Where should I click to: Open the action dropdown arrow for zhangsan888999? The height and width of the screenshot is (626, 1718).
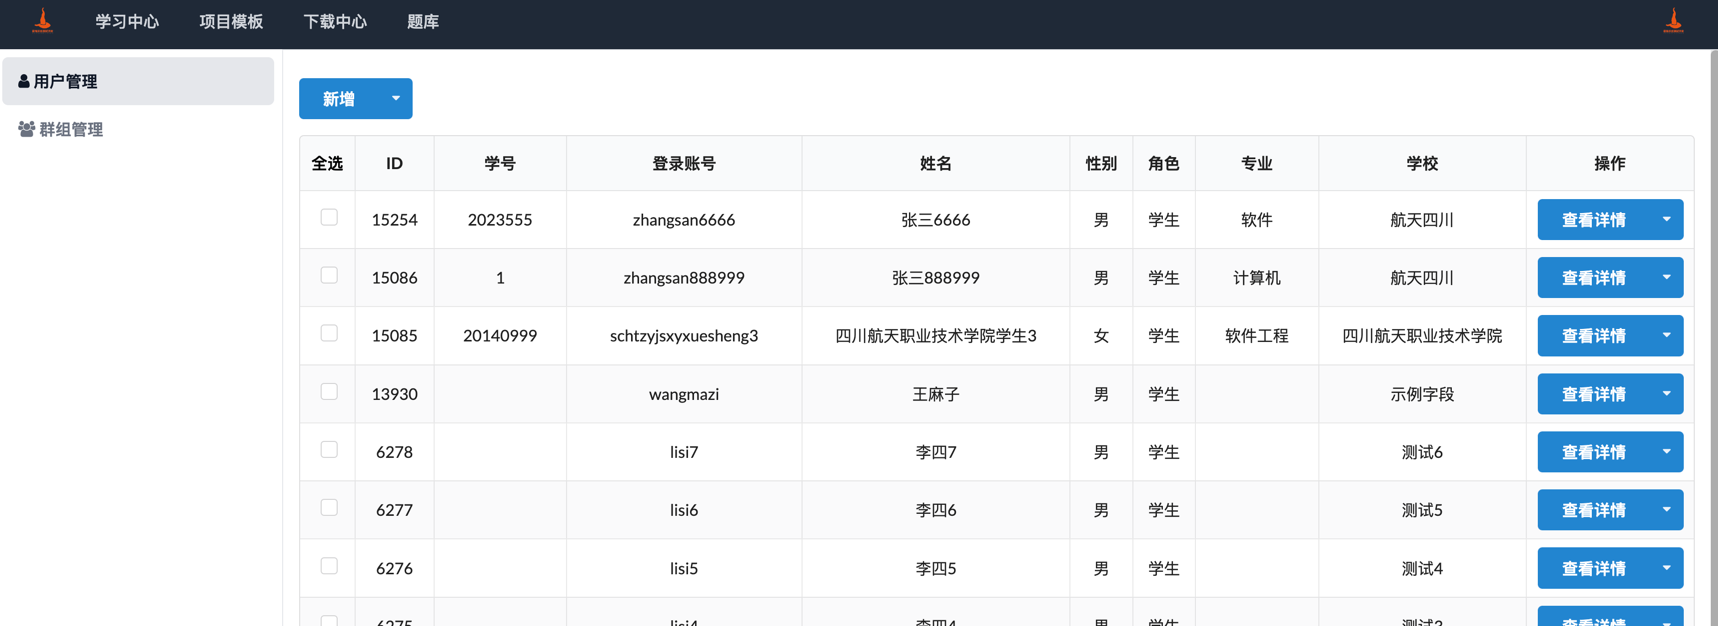click(1666, 278)
